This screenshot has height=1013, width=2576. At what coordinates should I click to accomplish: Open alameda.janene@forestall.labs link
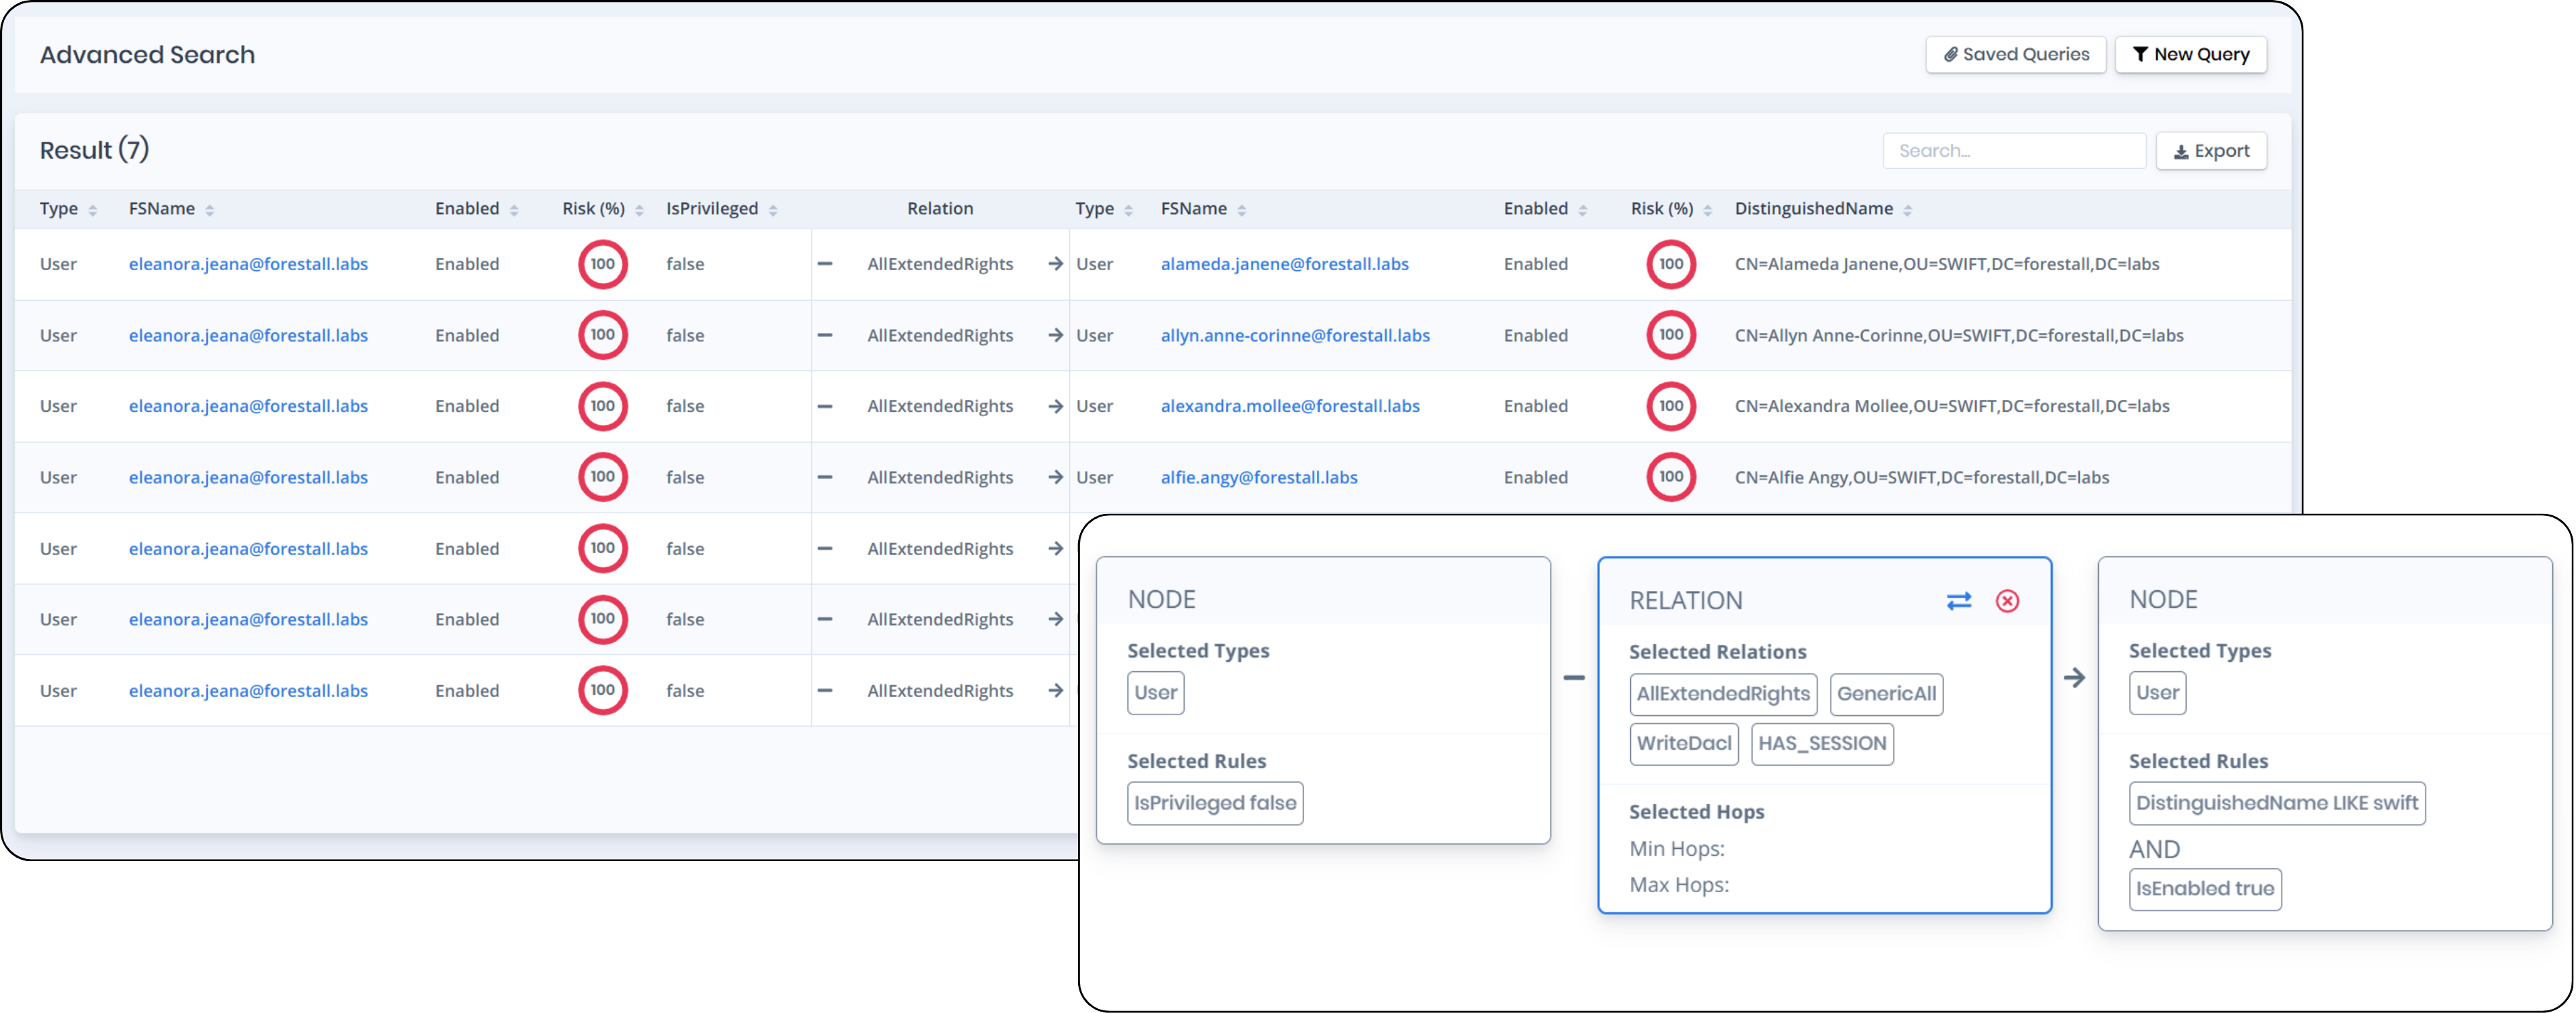point(1284,264)
